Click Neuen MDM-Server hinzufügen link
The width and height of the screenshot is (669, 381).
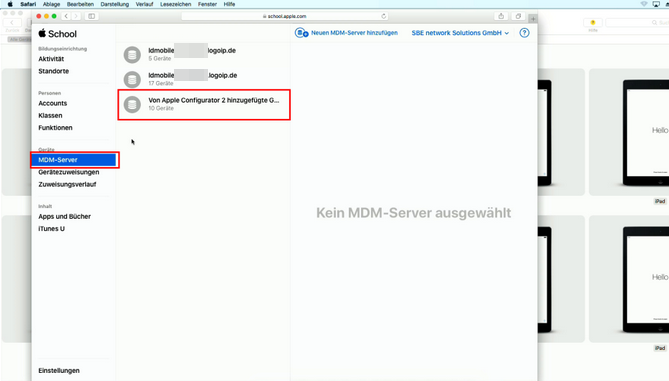coord(354,33)
